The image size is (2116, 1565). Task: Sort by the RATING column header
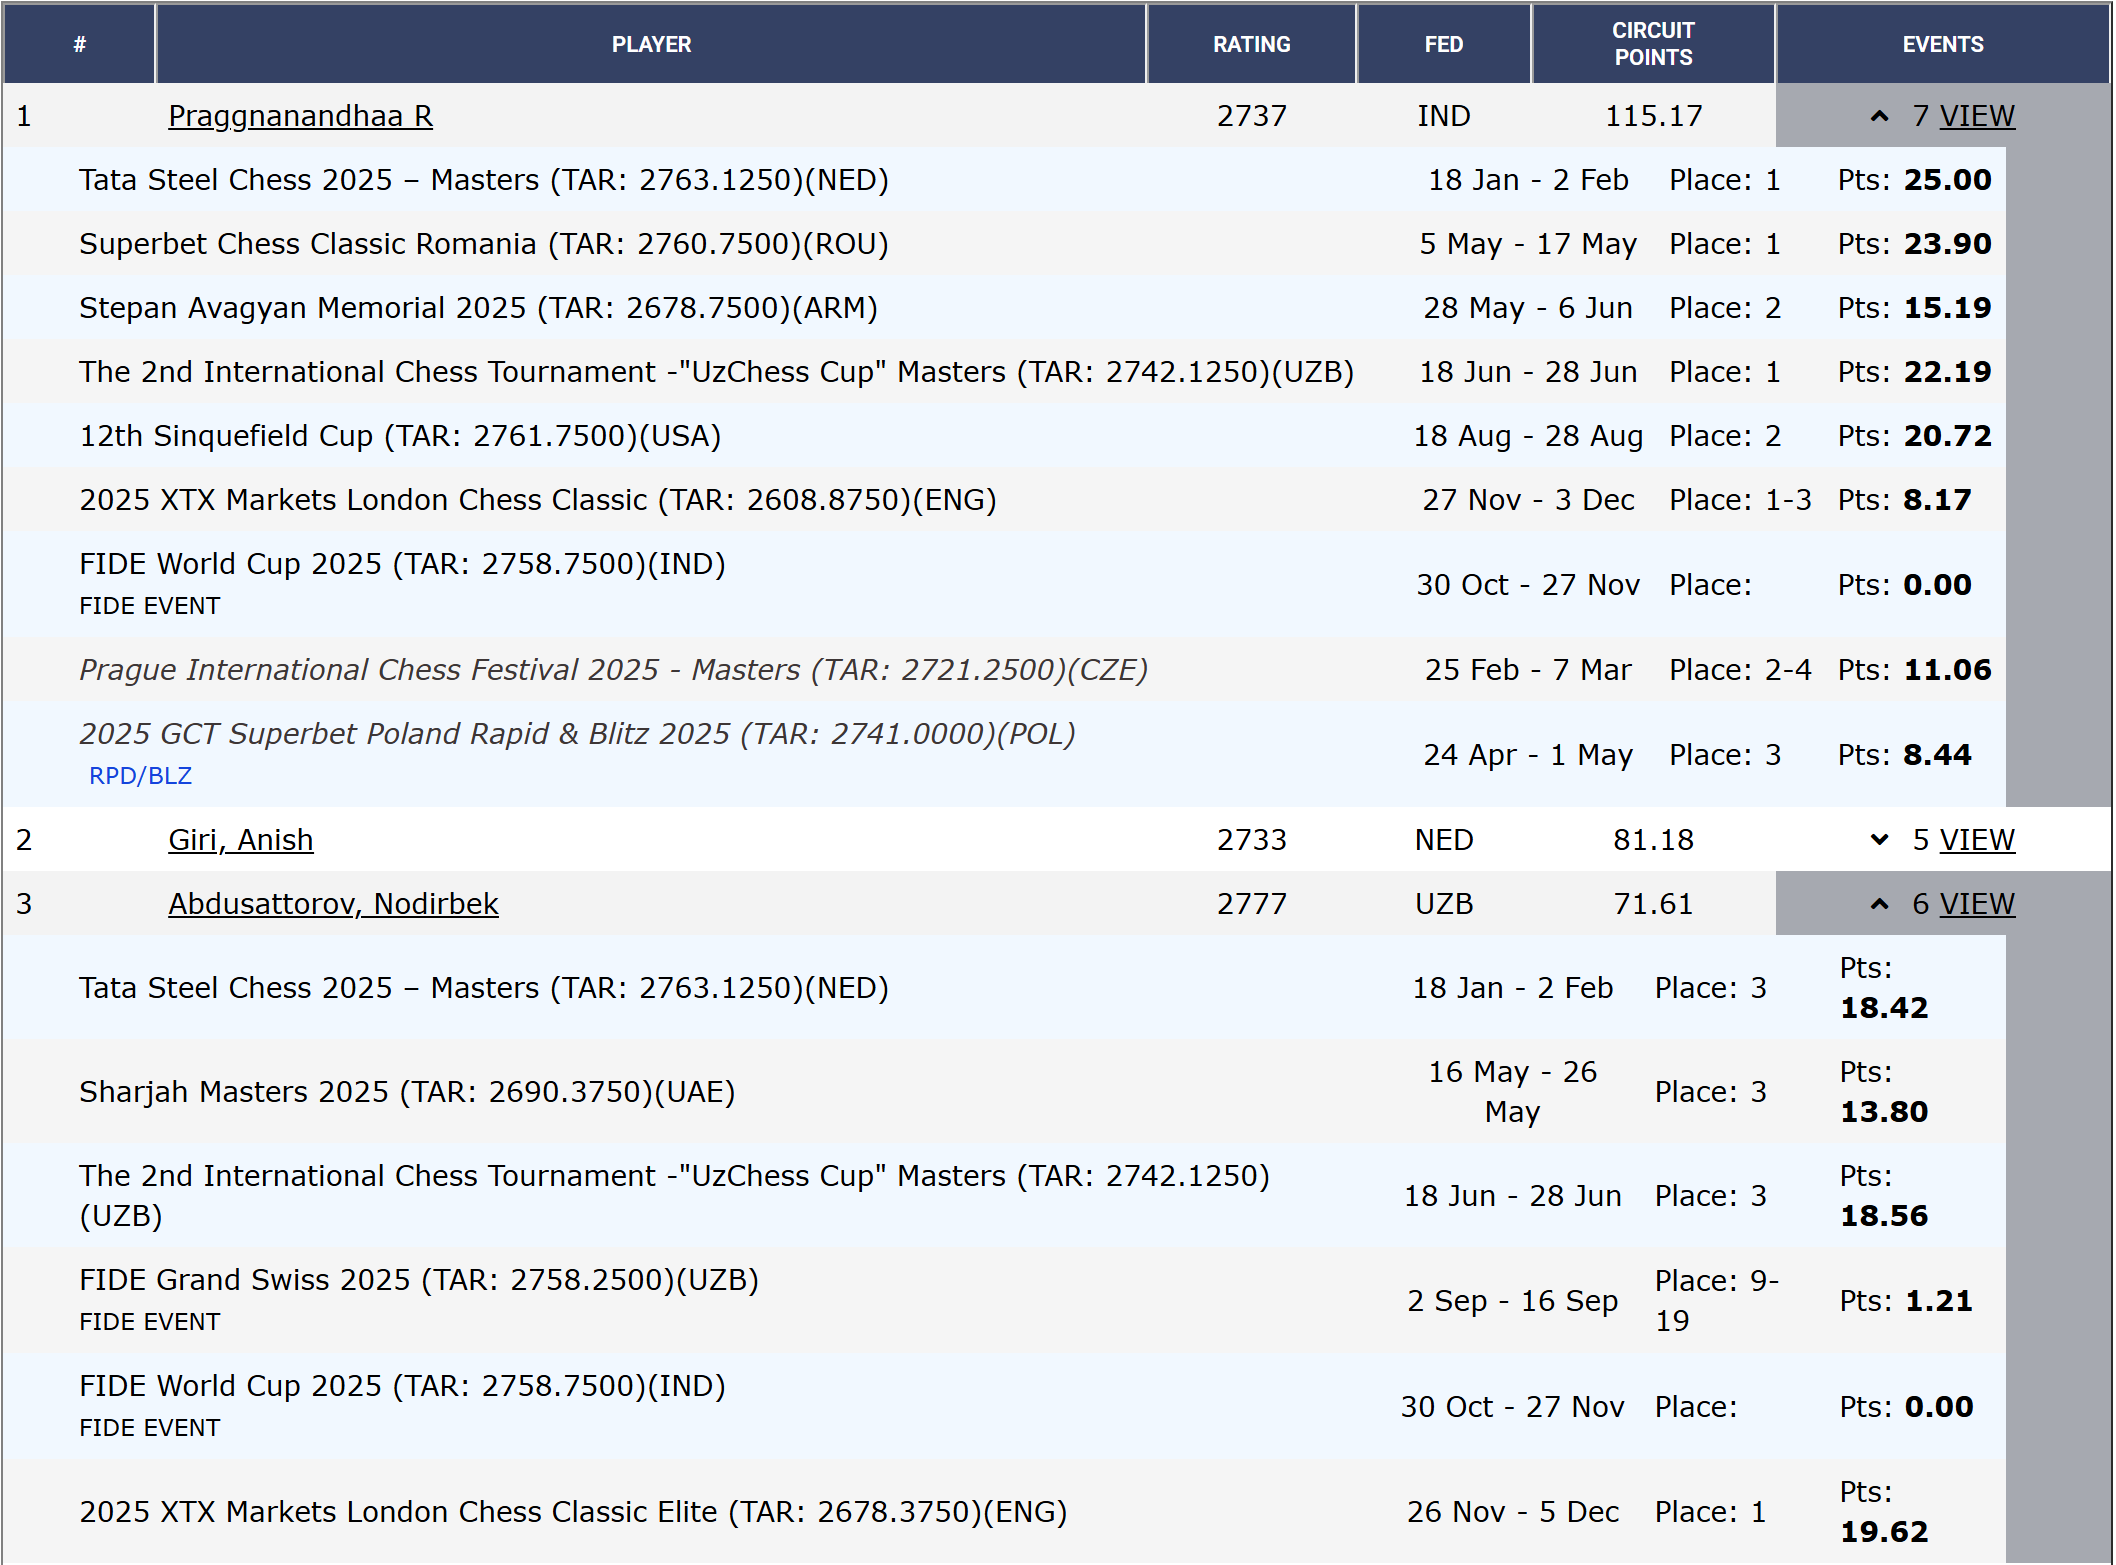1251,44
